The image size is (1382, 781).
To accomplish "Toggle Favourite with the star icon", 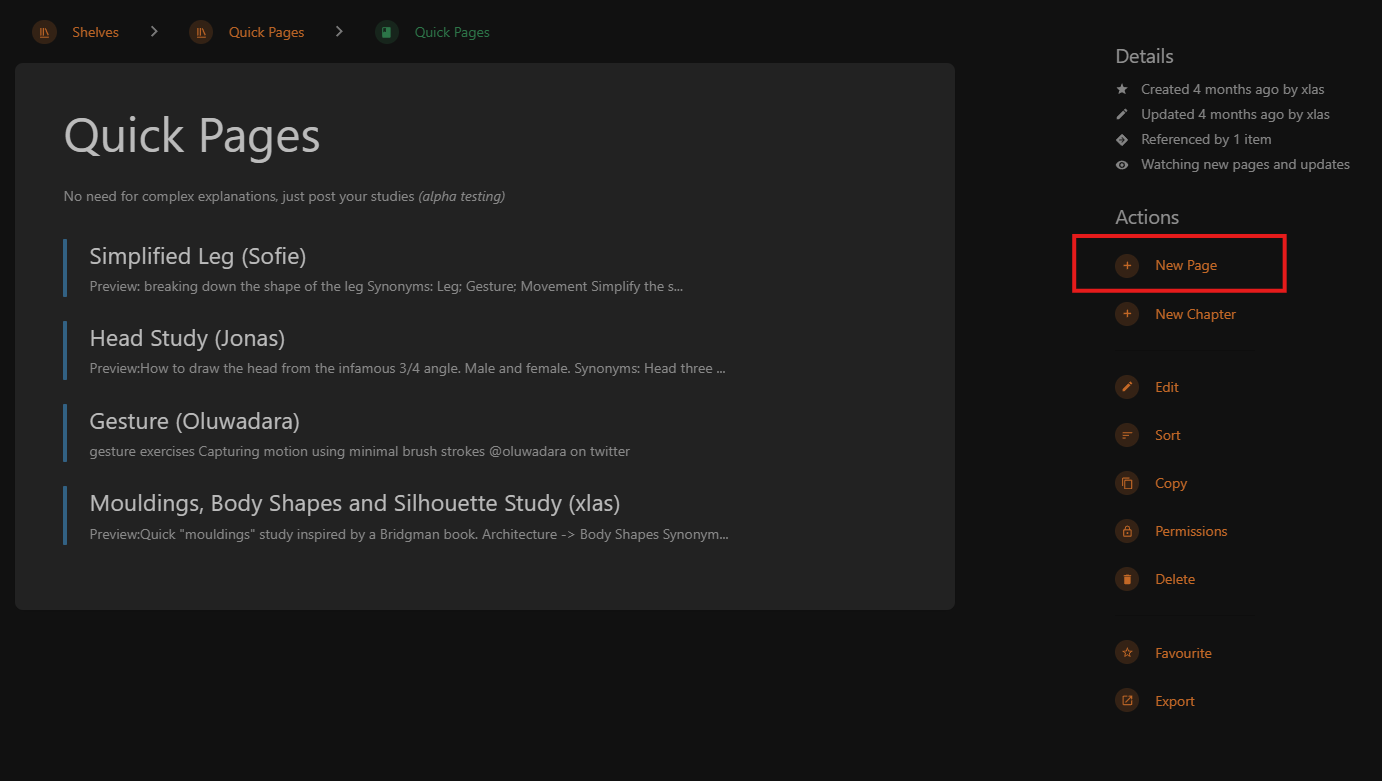I will coord(1127,653).
